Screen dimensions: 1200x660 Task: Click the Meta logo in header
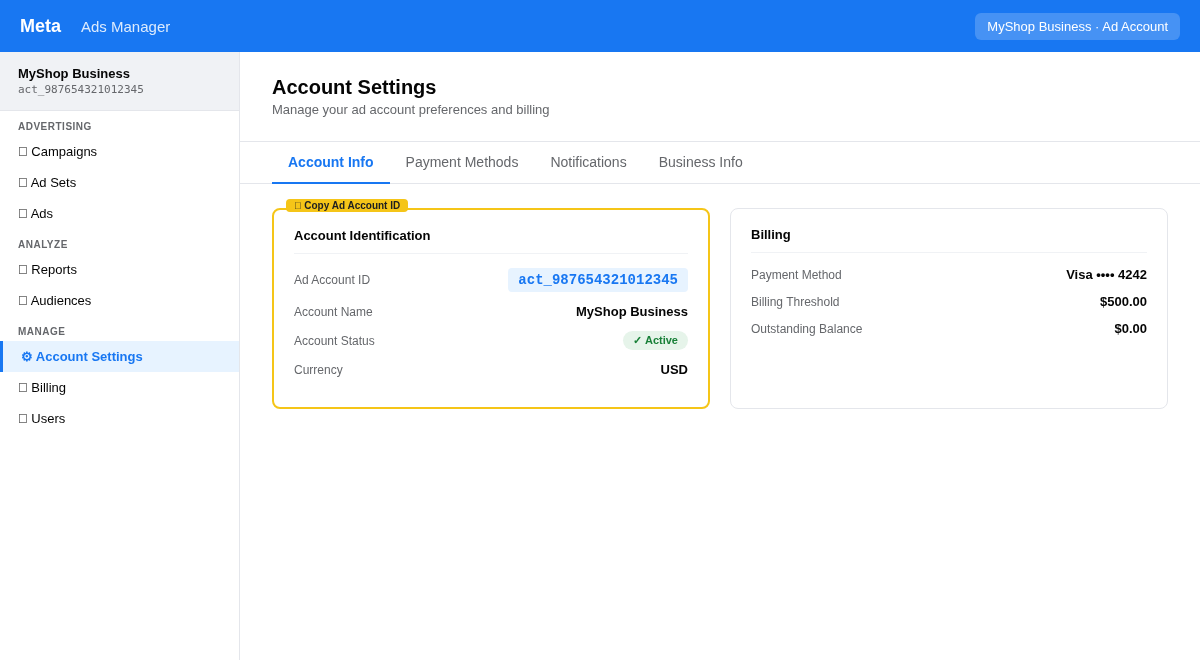tap(40, 26)
